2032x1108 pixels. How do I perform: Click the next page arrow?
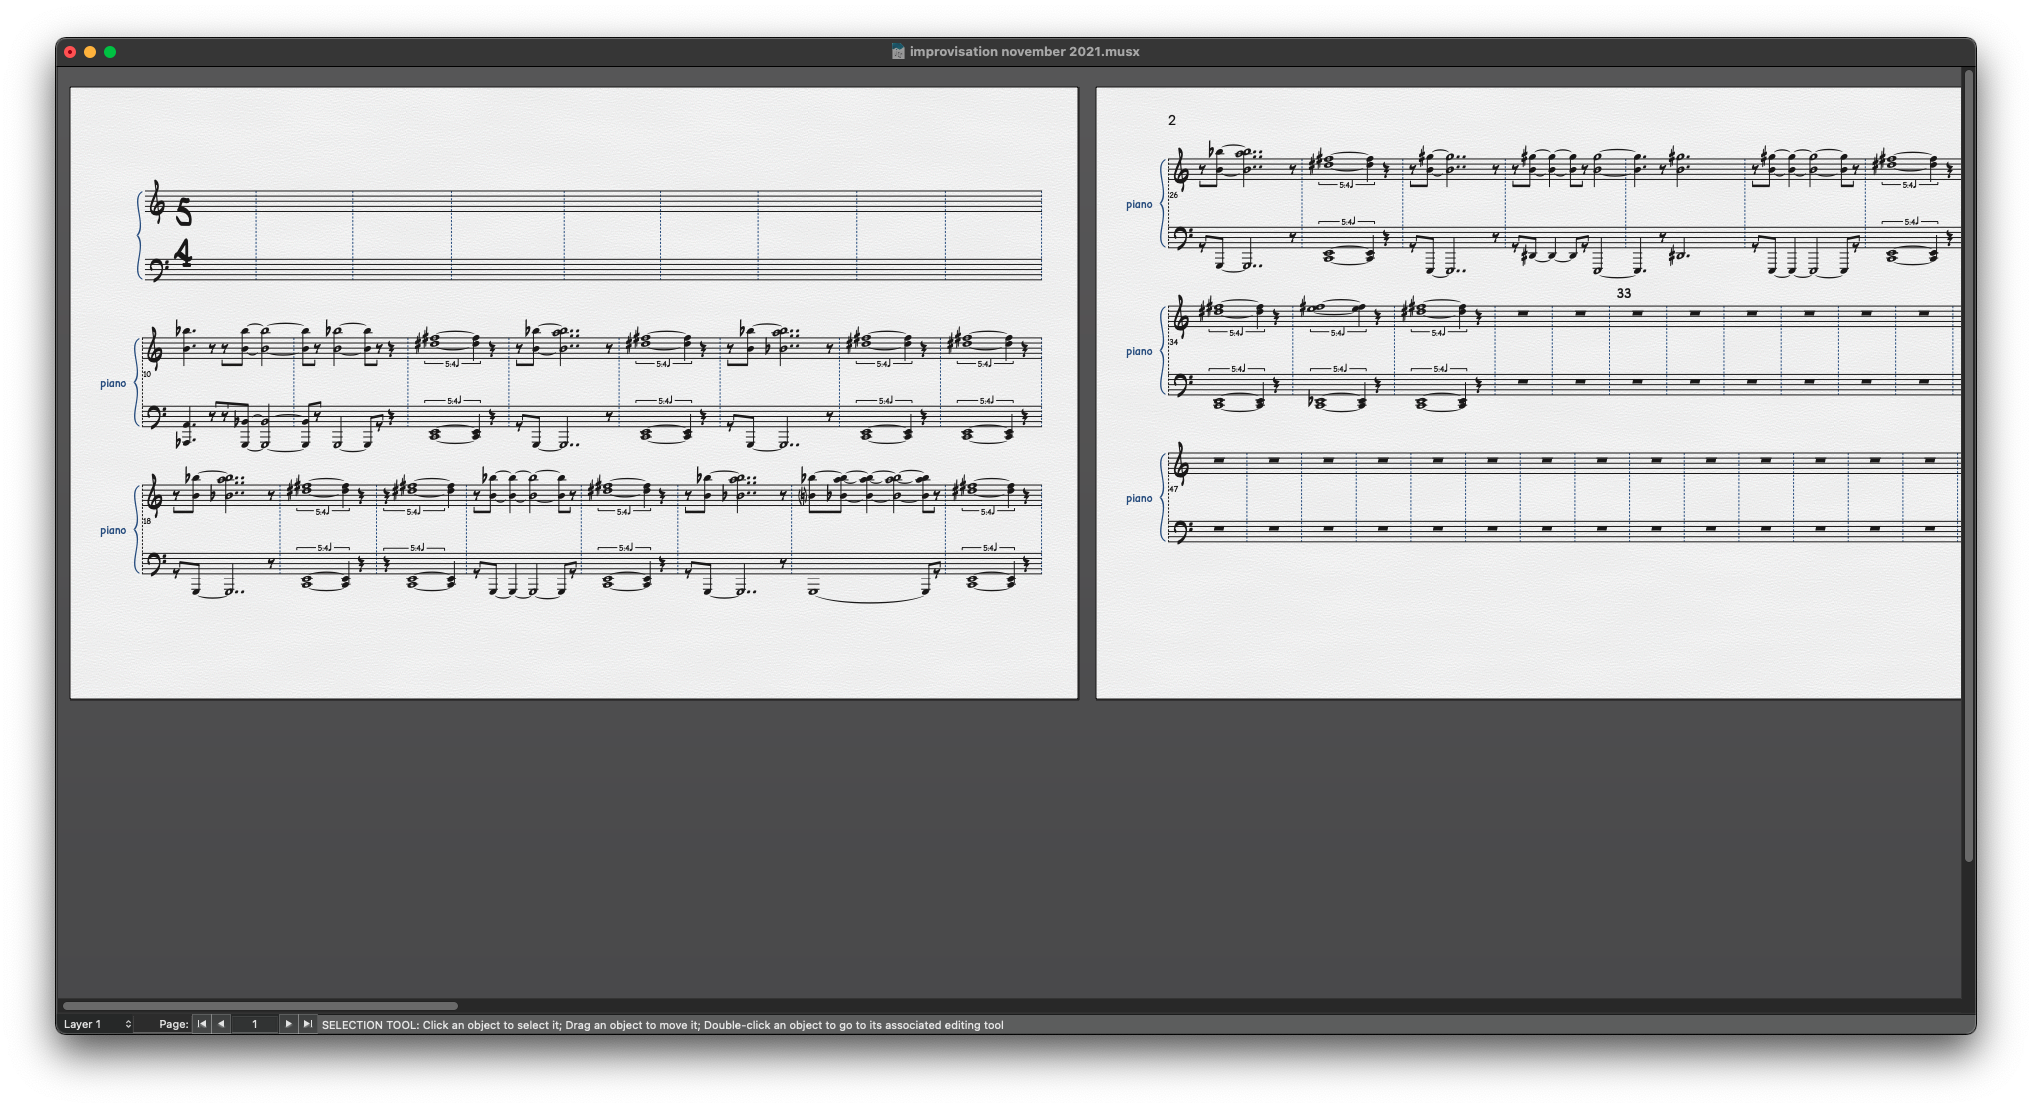[x=288, y=1024]
